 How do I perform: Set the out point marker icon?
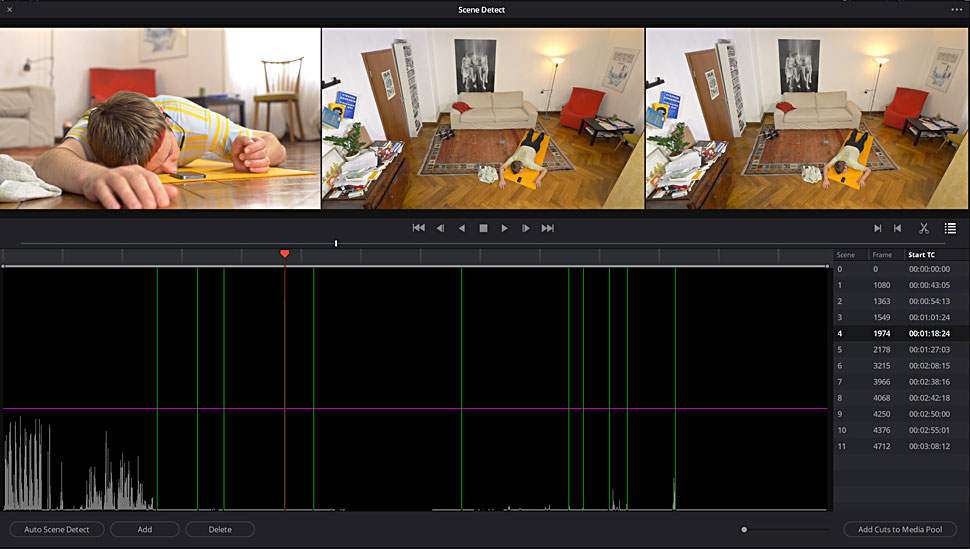coord(898,228)
